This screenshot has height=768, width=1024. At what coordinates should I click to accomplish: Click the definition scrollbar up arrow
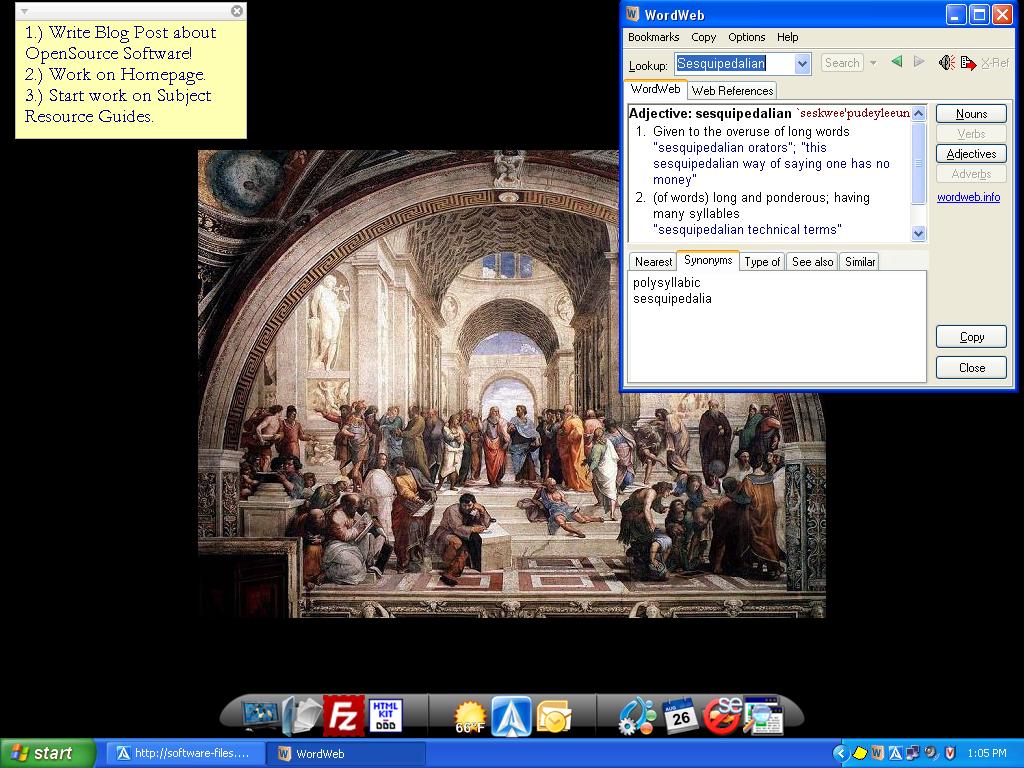918,114
